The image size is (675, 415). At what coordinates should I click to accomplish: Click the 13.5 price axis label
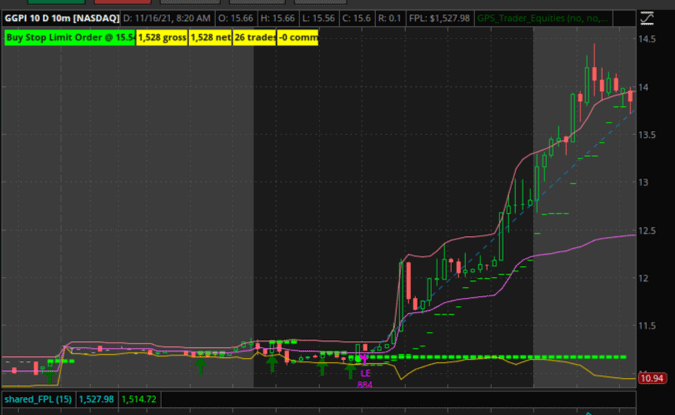click(x=647, y=135)
